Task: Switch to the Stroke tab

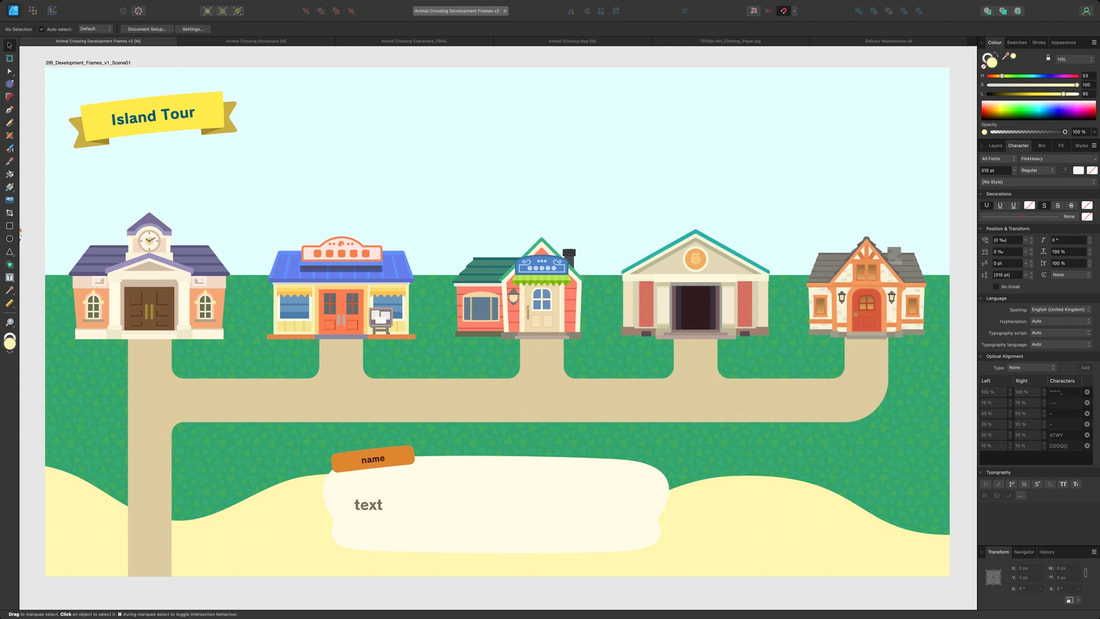Action: [x=1039, y=42]
